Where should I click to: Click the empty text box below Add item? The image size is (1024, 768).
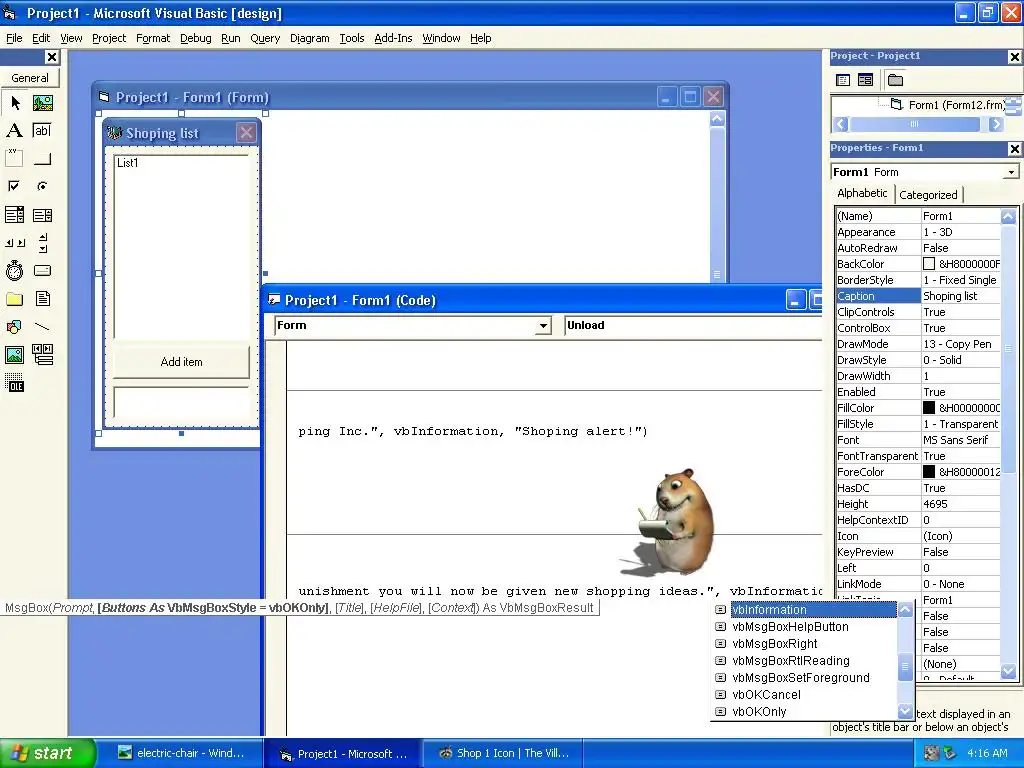coord(181,402)
